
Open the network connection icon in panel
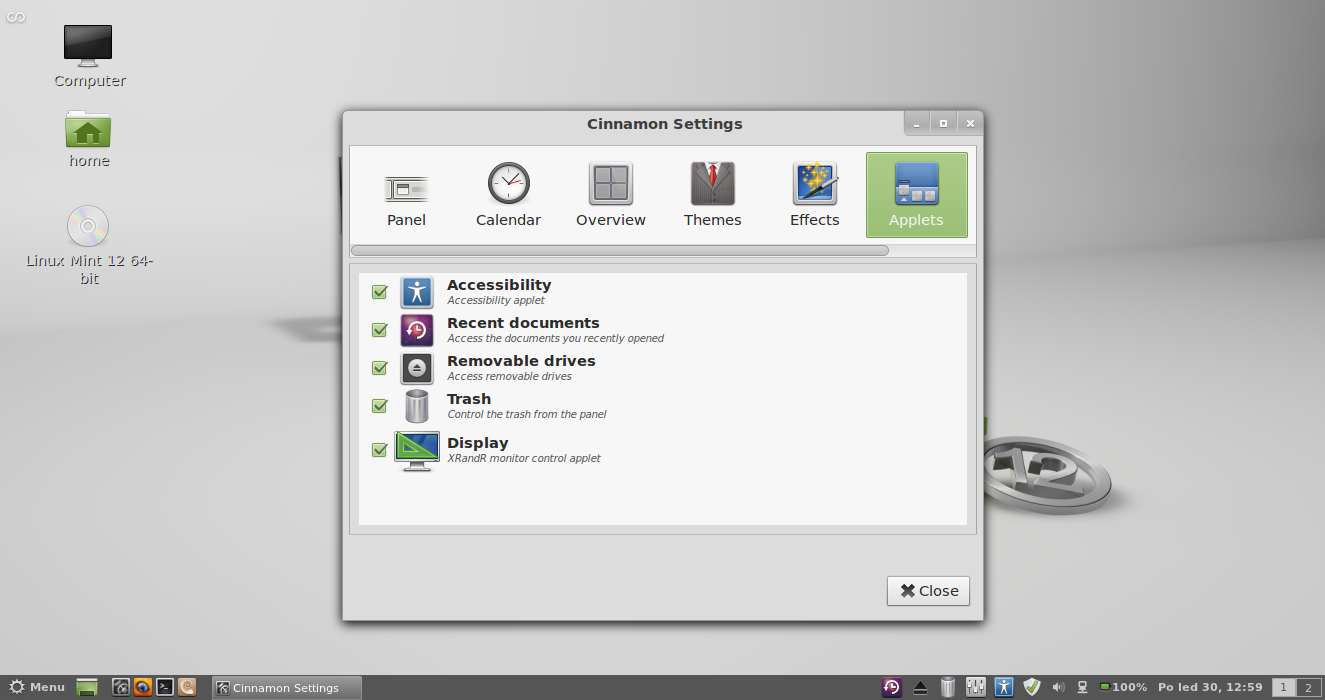click(x=1082, y=687)
